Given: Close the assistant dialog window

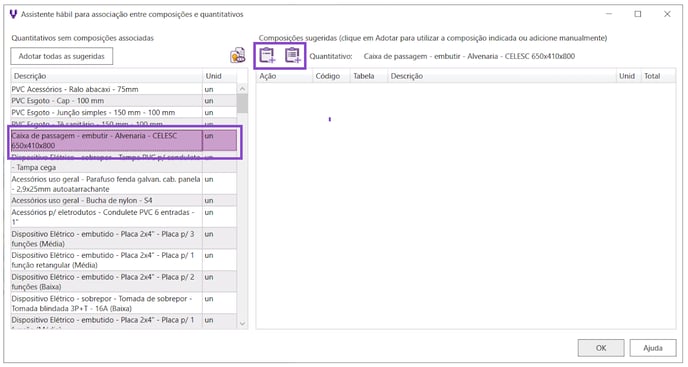Looking at the screenshot, I should (667, 14).
